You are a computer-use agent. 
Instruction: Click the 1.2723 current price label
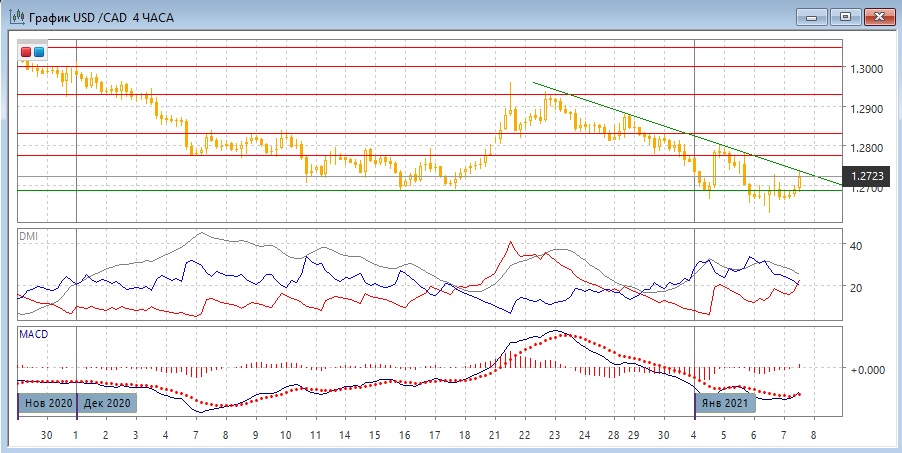867,177
